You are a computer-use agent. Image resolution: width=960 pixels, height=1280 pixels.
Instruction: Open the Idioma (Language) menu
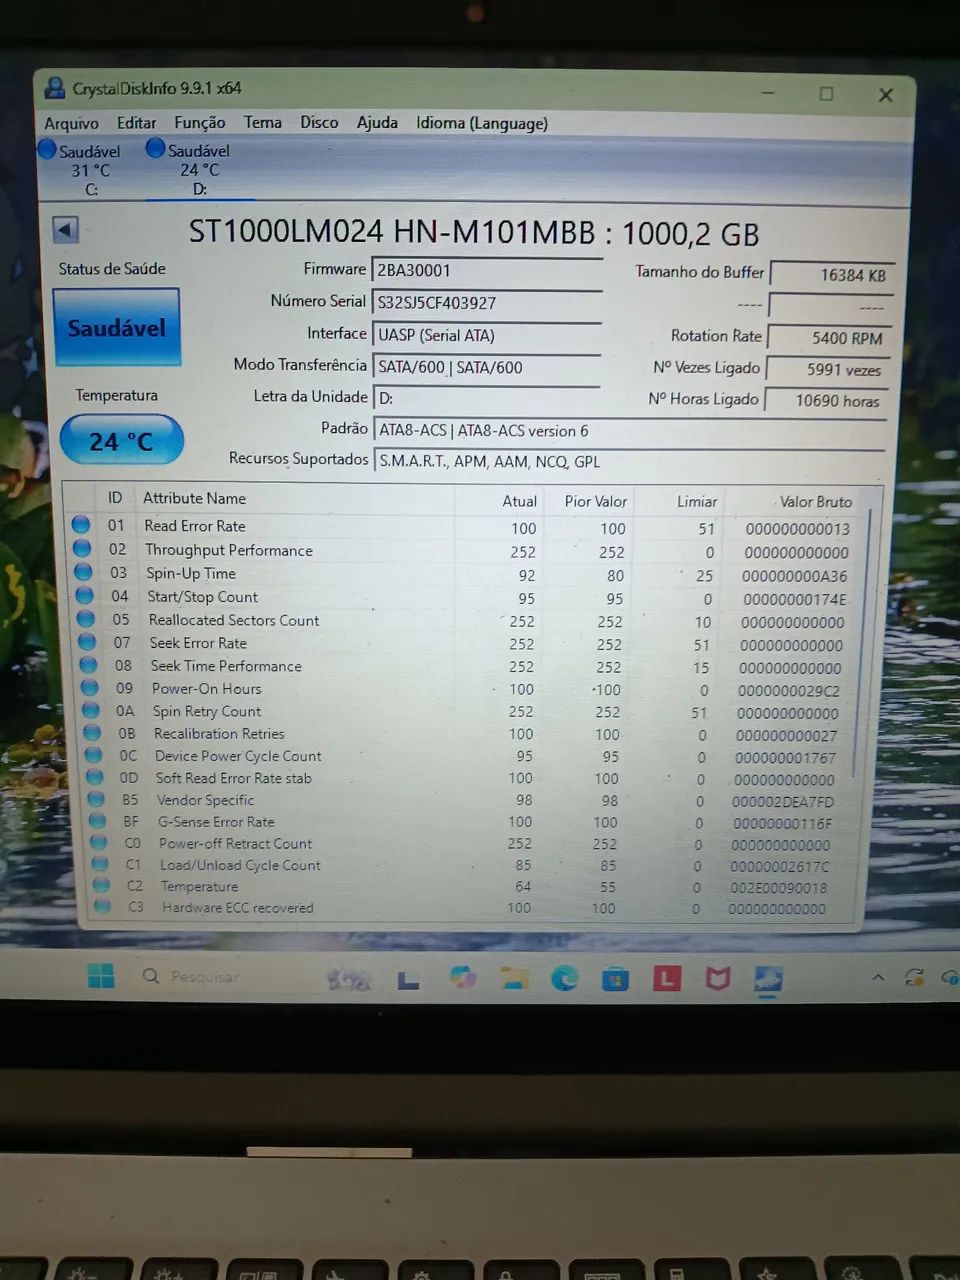pos(482,123)
